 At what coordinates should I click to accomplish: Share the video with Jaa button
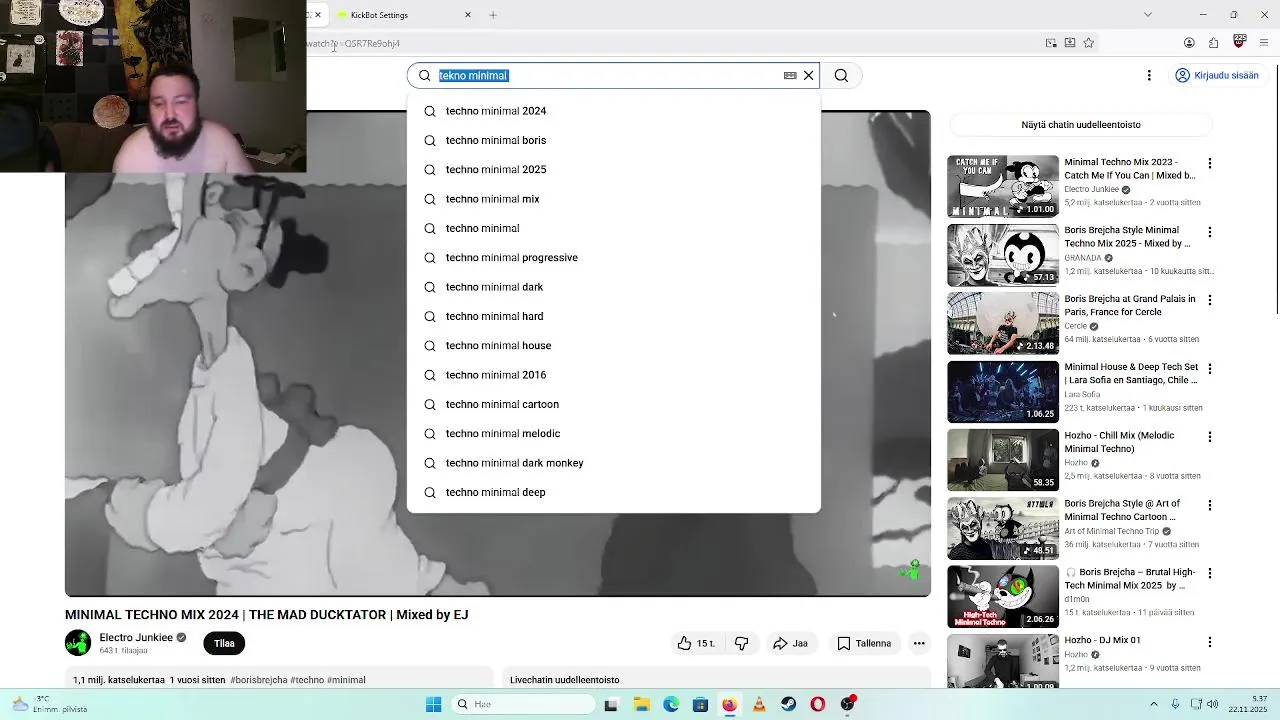point(790,643)
